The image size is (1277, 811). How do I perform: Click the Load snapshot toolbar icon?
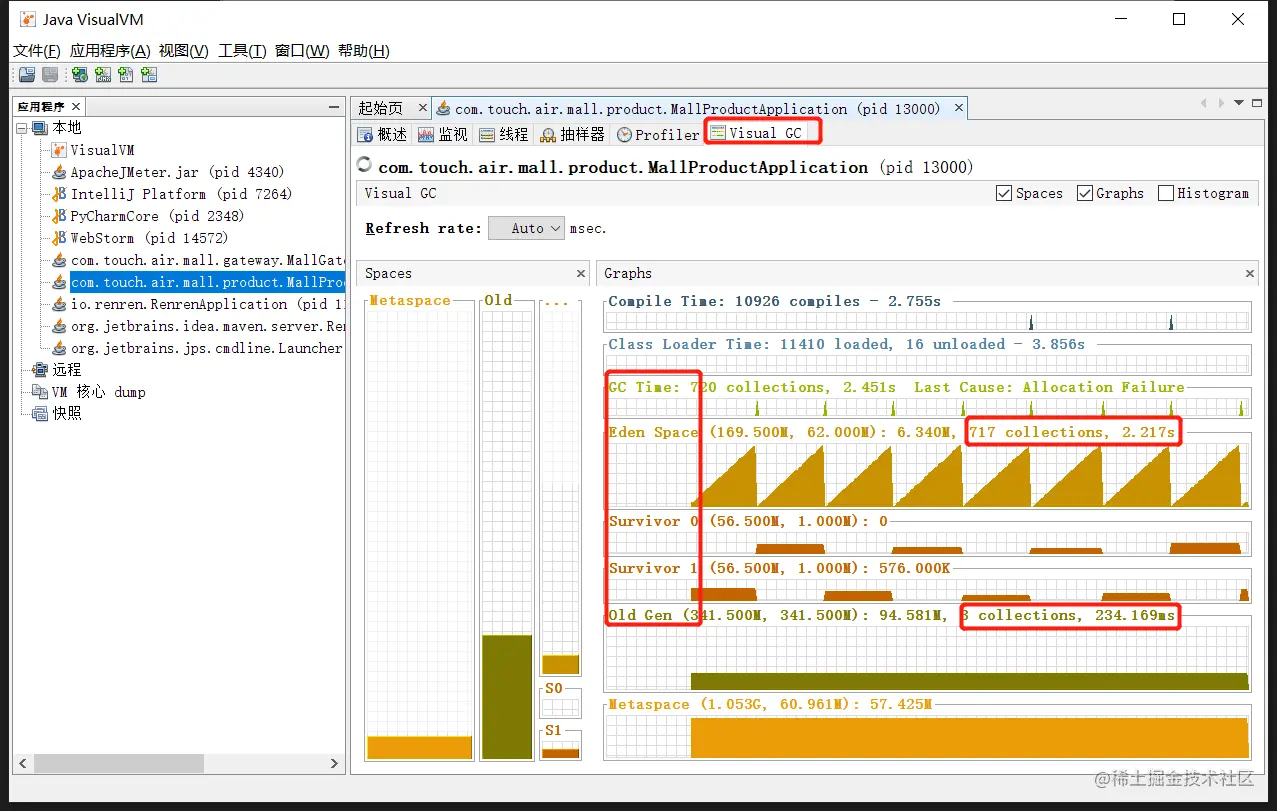point(27,75)
